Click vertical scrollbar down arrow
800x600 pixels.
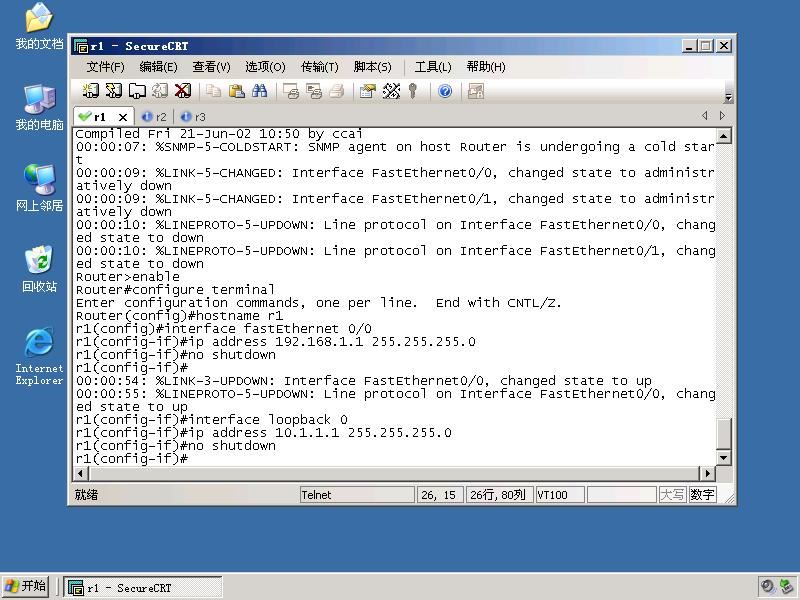[x=723, y=457]
